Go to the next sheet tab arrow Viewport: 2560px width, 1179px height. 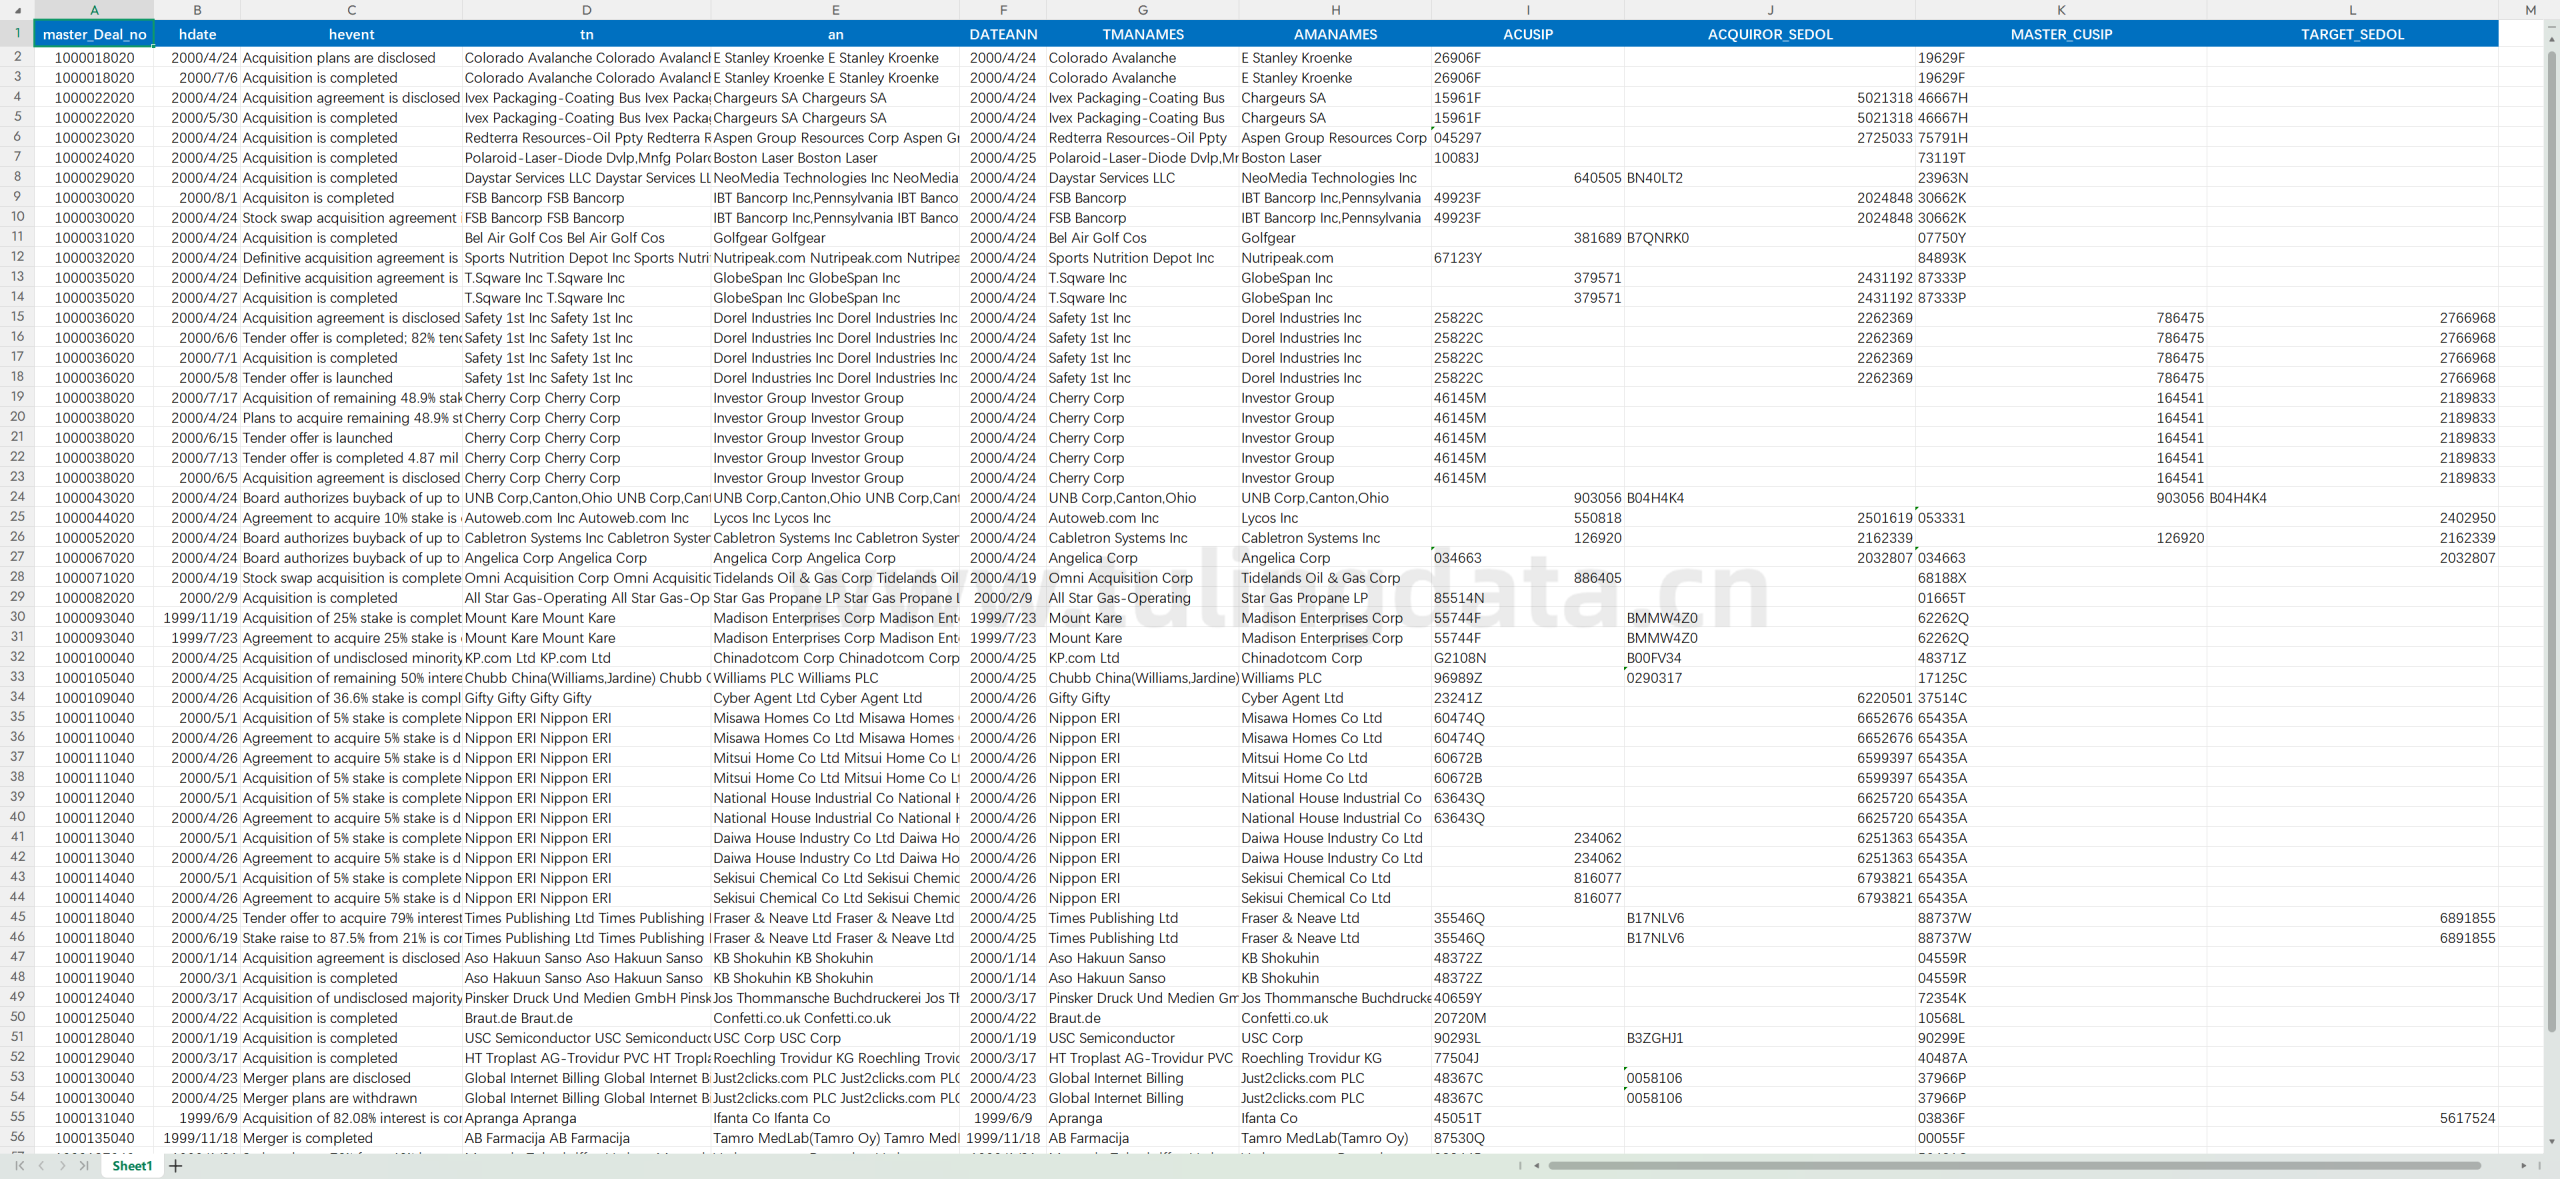click(x=63, y=1166)
